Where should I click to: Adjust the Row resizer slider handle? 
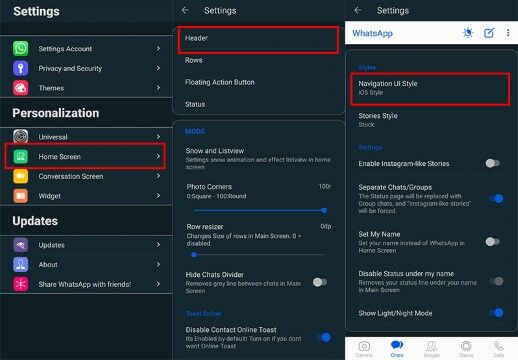194,255
